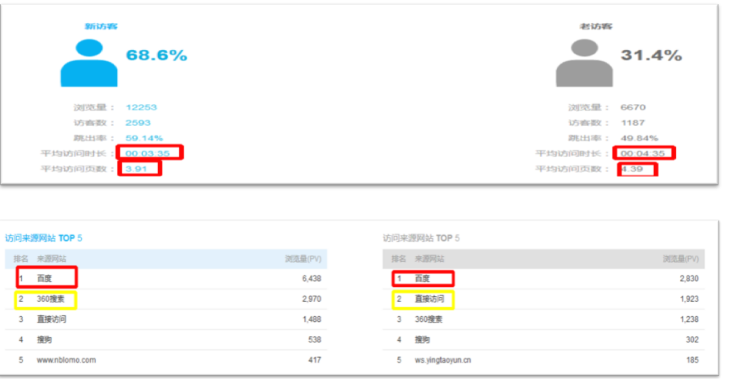Click the 1,238 page view count

point(689,319)
